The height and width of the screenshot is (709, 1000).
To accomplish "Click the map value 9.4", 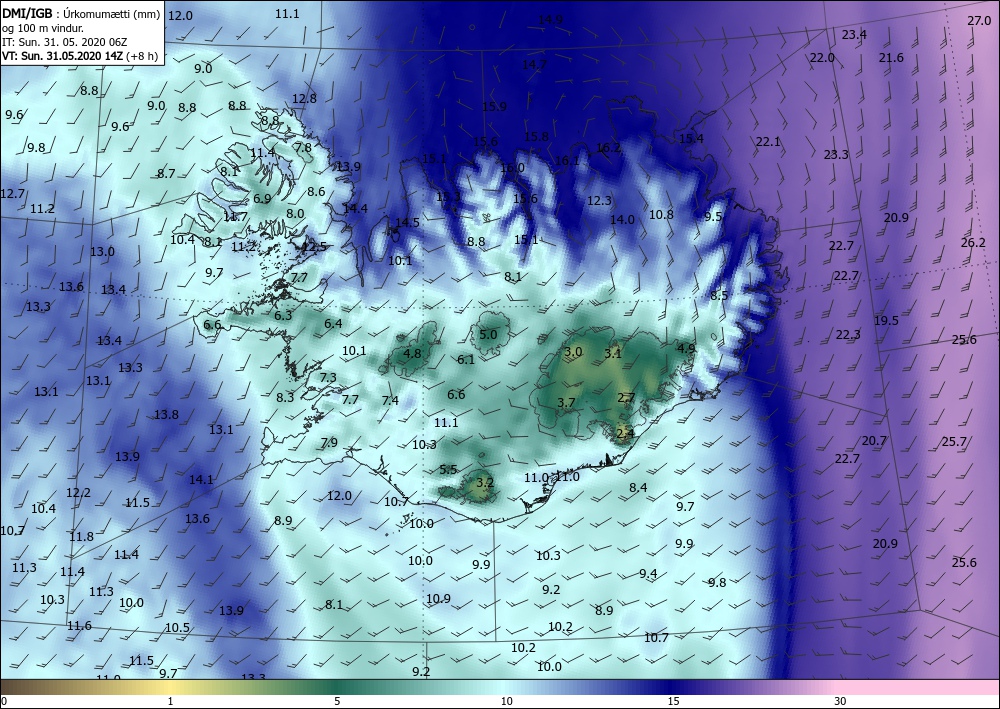I will (x=648, y=573).
